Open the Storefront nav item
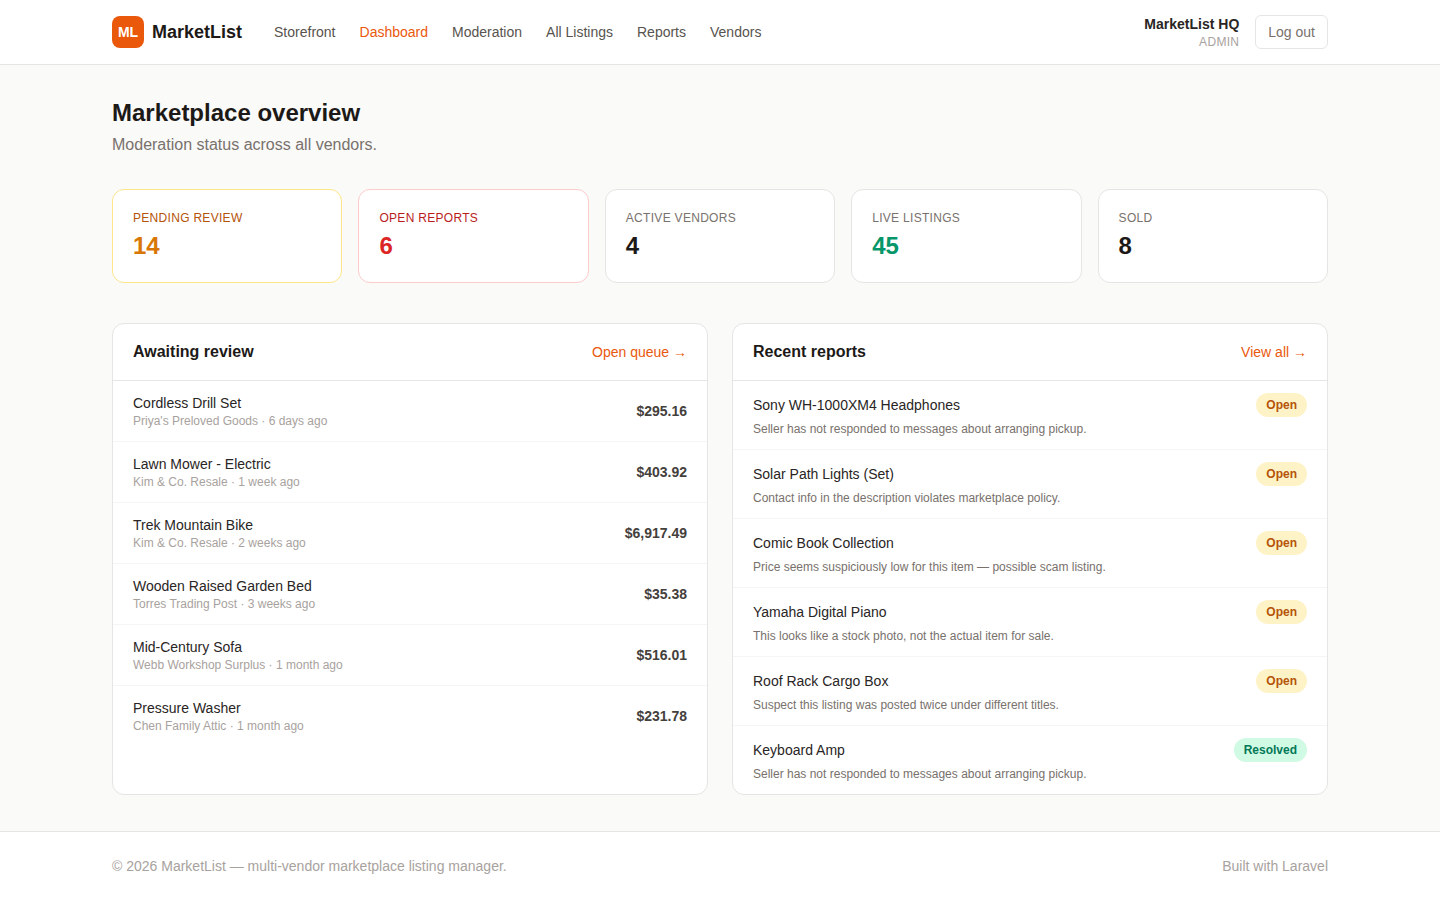 click(x=305, y=32)
